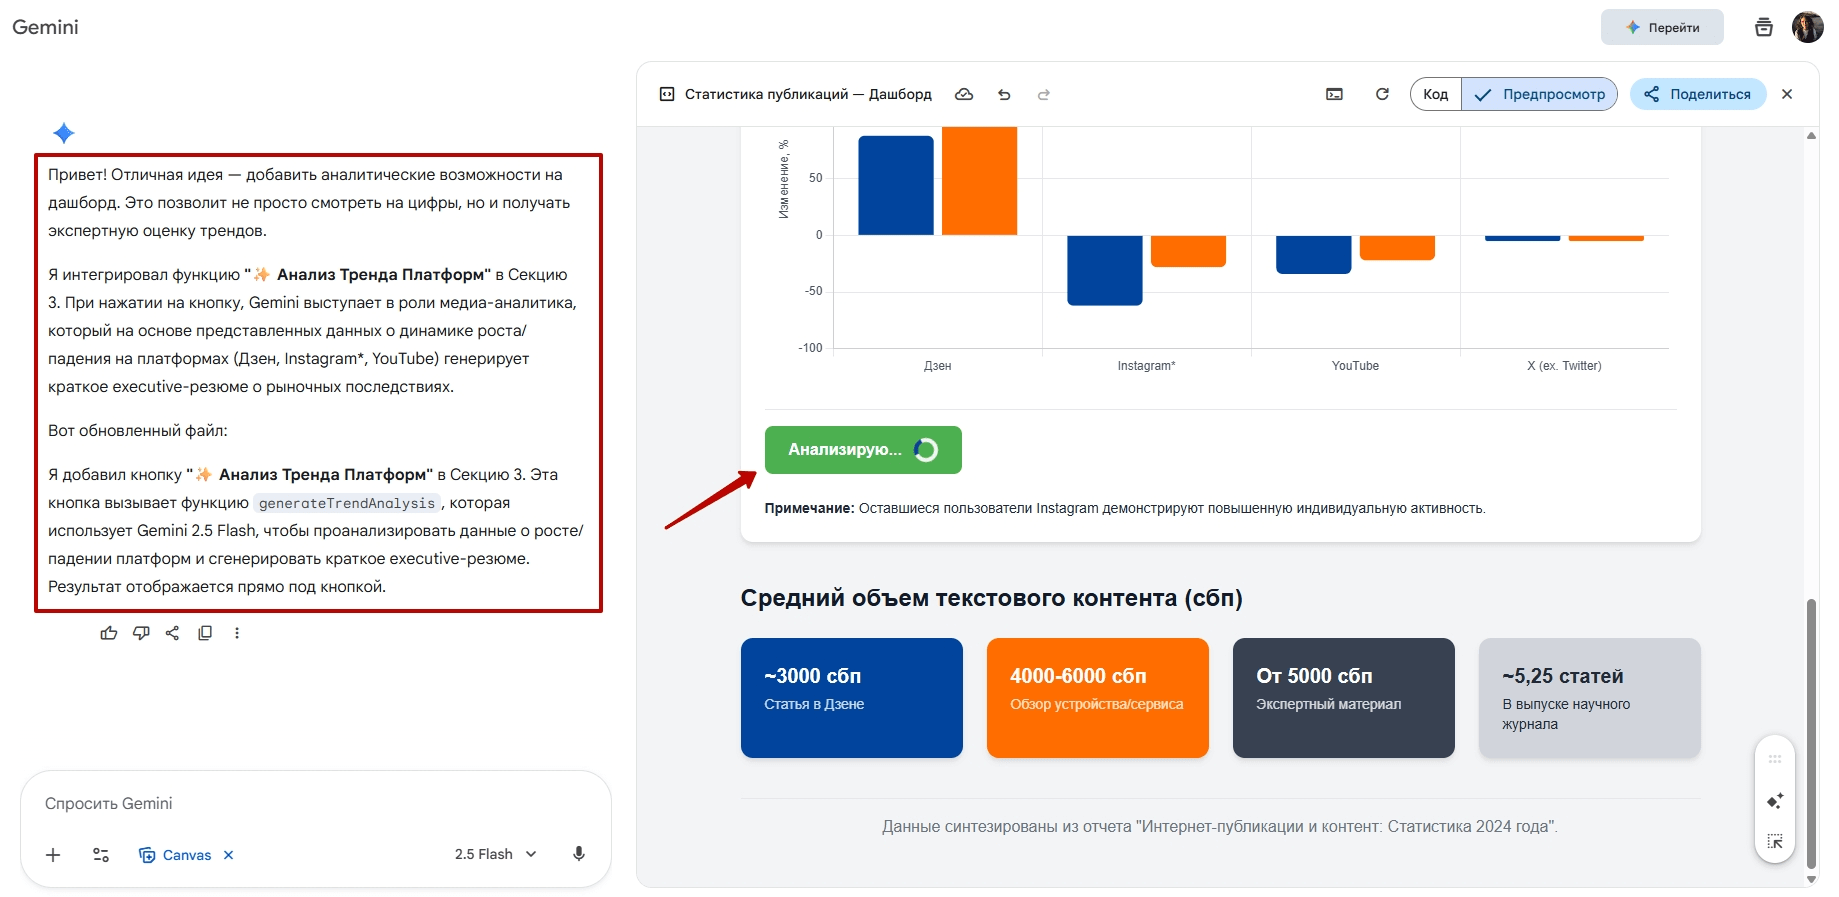Click the Instagram* axis label
1839x897 pixels.
tap(1147, 366)
